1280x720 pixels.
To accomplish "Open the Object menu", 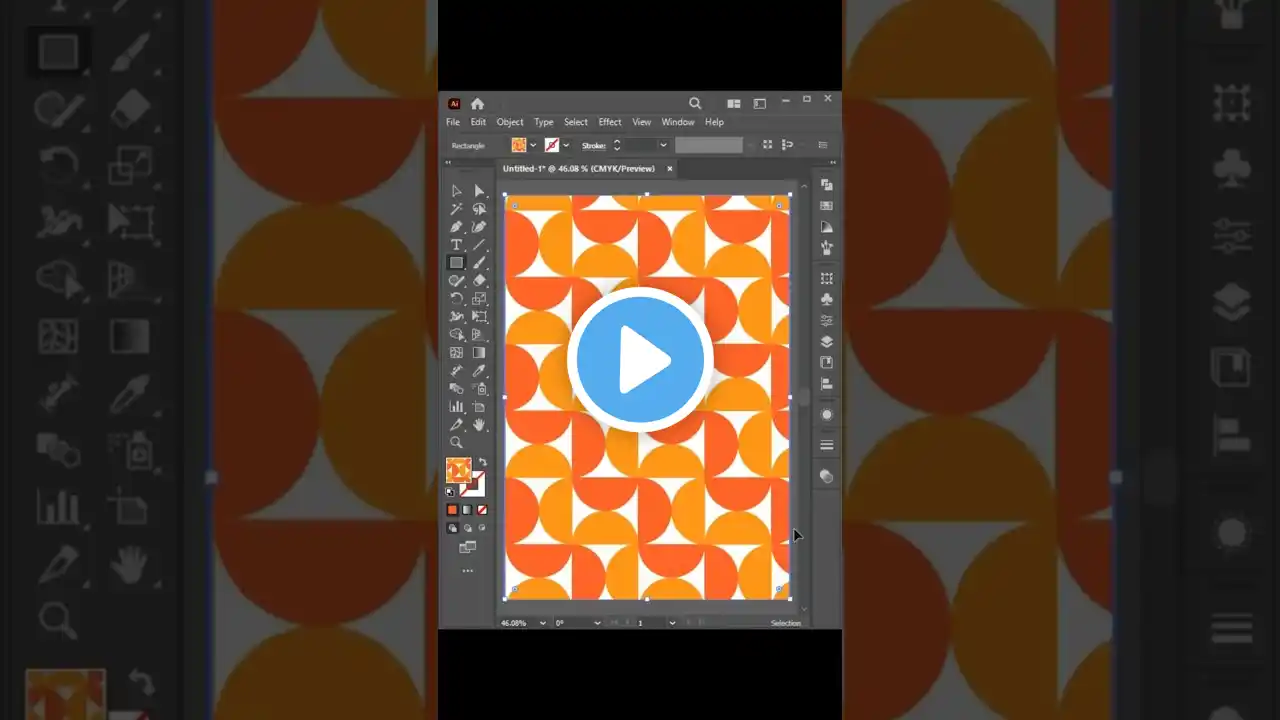I will (x=510, y=122).
